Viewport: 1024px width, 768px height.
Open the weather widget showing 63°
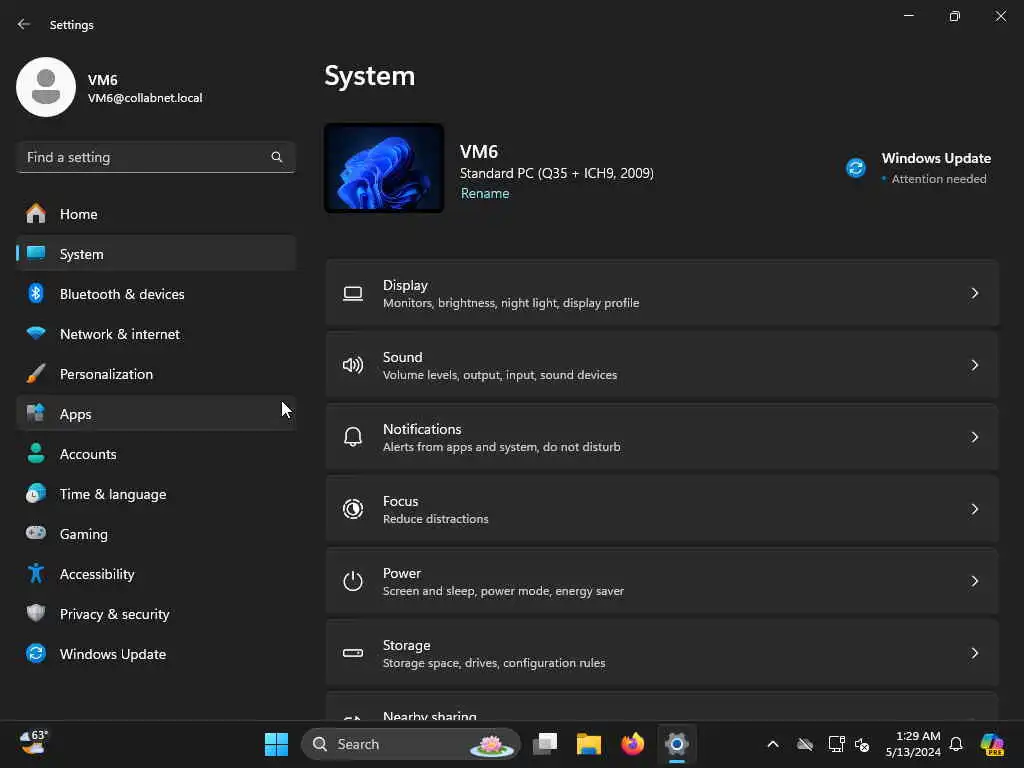click(33, 743)
